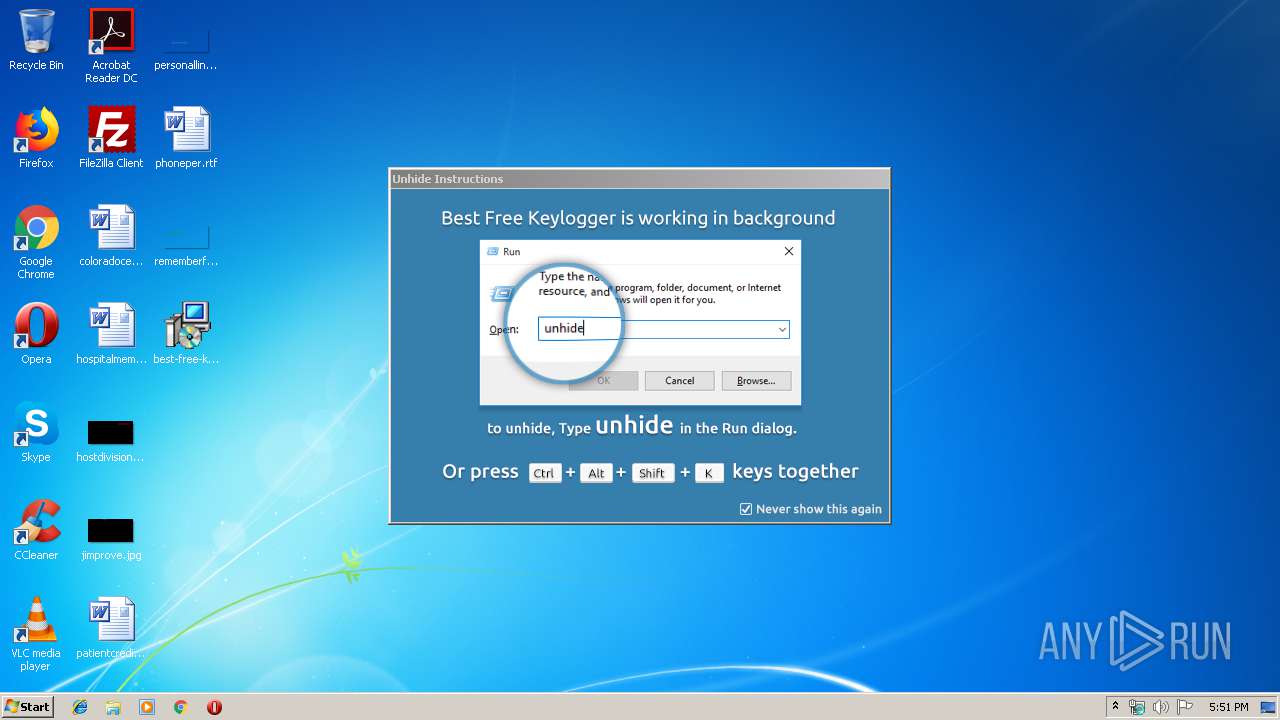Image resolution: width=1280 pixels, height=720 pixels.
Task: Click the Unhide Instructions title bar
Action: pos(639,179)
